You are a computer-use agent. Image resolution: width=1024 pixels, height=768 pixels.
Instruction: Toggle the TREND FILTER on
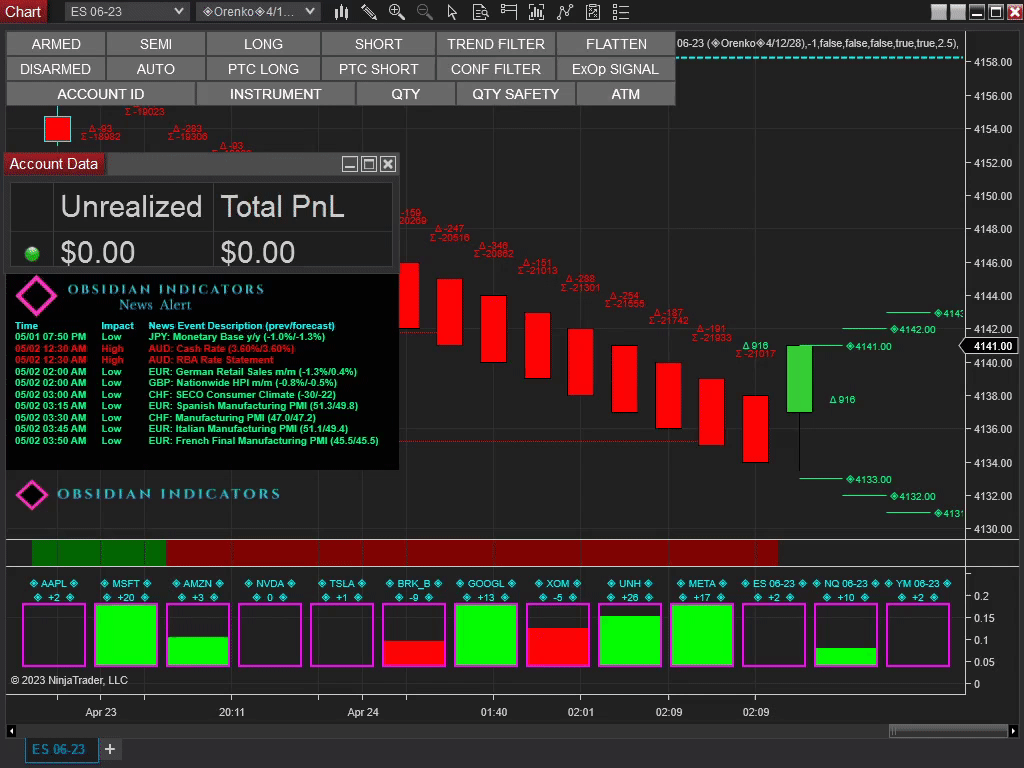click(495, 44)
